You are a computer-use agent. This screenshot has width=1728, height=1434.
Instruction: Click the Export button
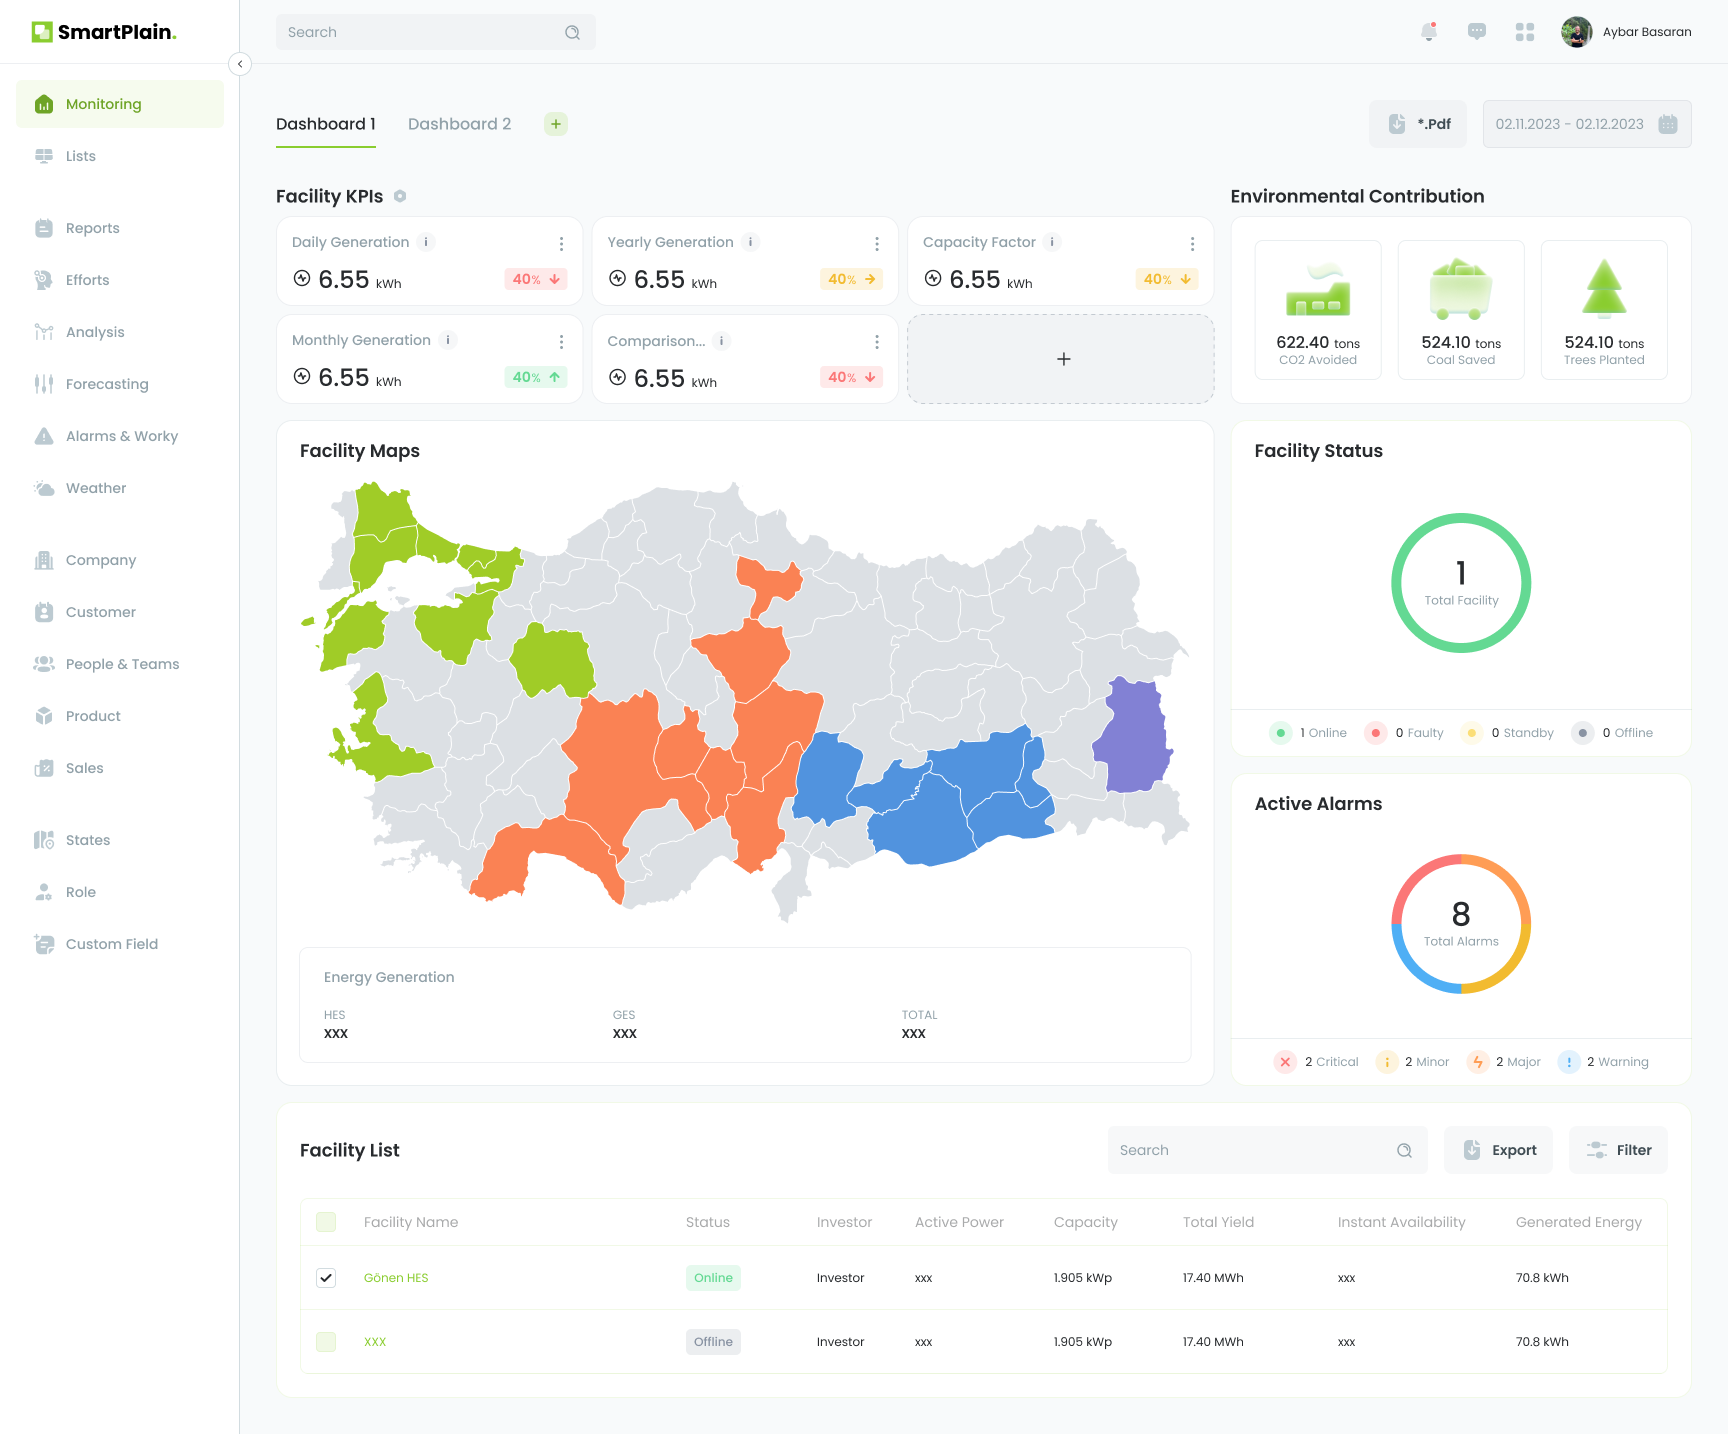pos(1498,1150)
